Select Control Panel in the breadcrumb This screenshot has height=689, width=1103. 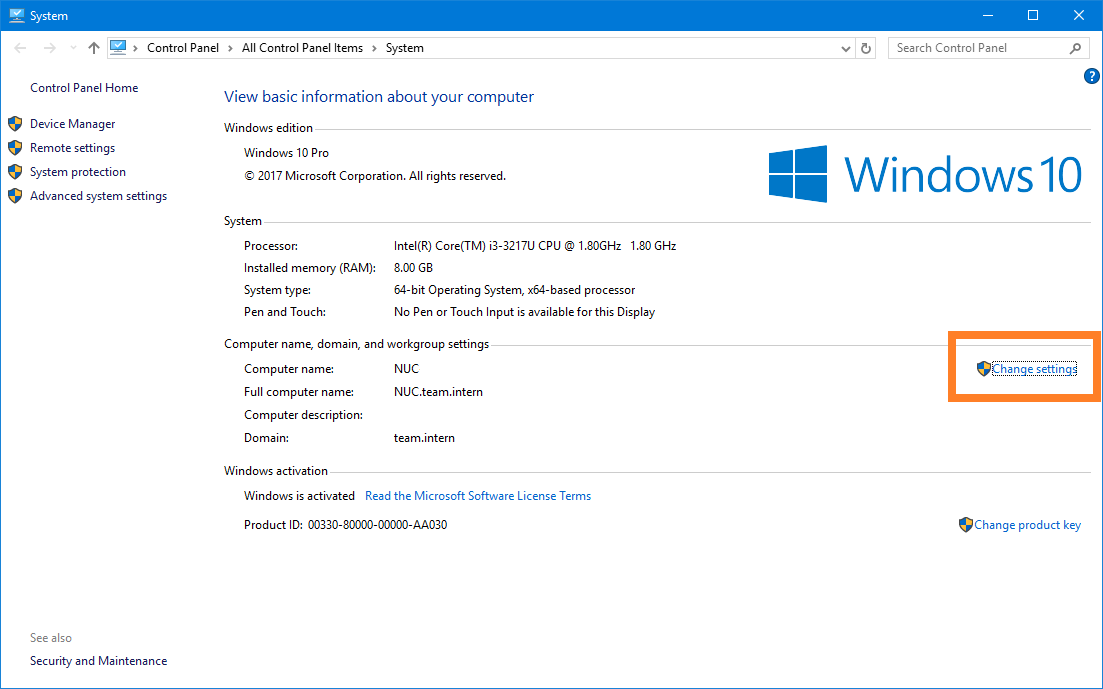tap(183, 48)
